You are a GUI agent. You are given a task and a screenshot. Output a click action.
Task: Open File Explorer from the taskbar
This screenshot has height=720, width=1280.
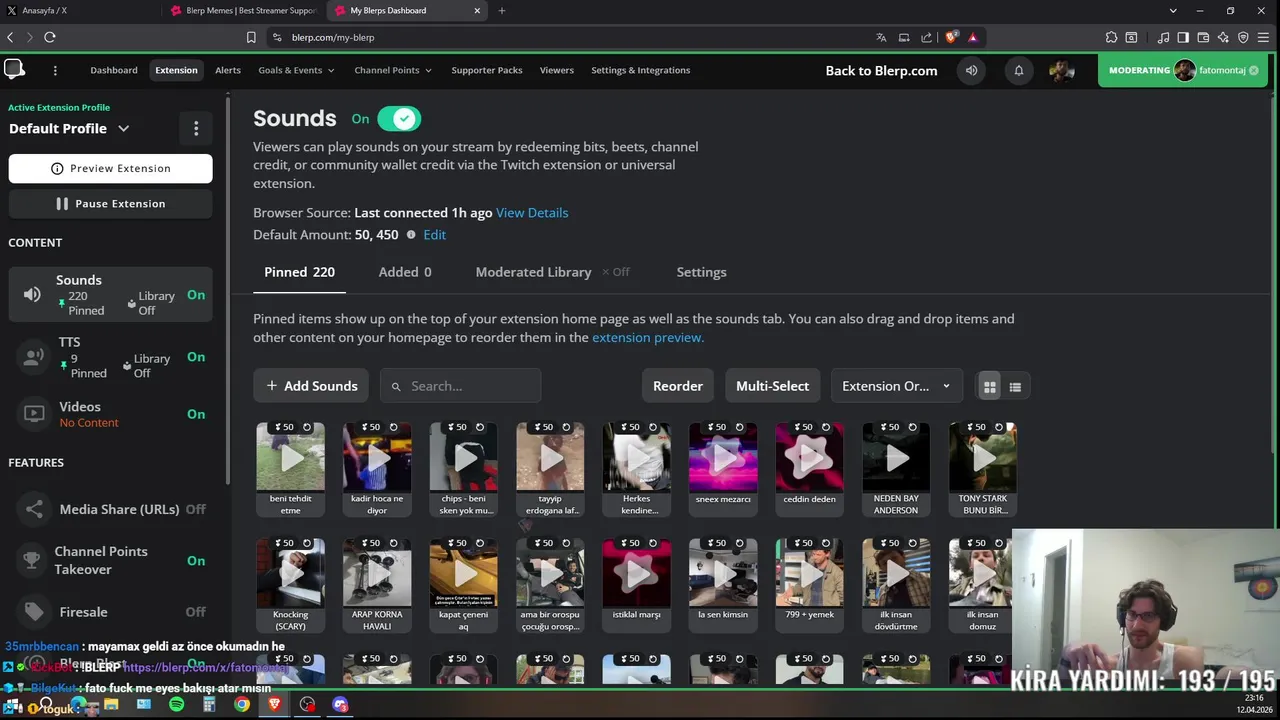[x=111, y=704]
